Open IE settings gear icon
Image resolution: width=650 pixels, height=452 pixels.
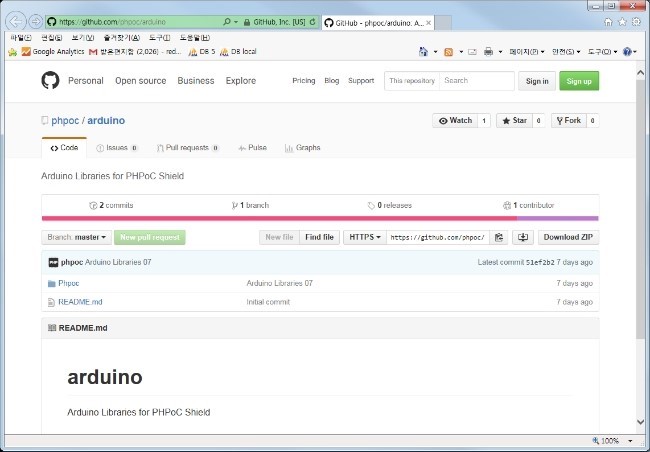tap(635, 21)
